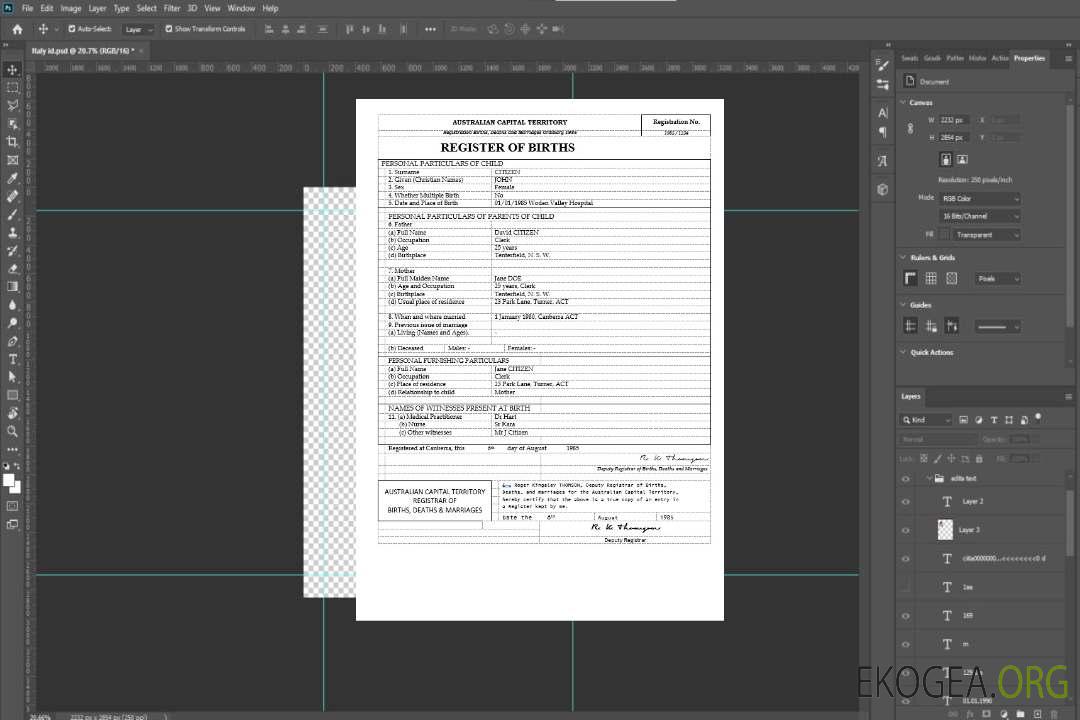Screen dimensions: 1080x720
Task: Select the Move tool in the toolbar
Action: click(13, 70)
